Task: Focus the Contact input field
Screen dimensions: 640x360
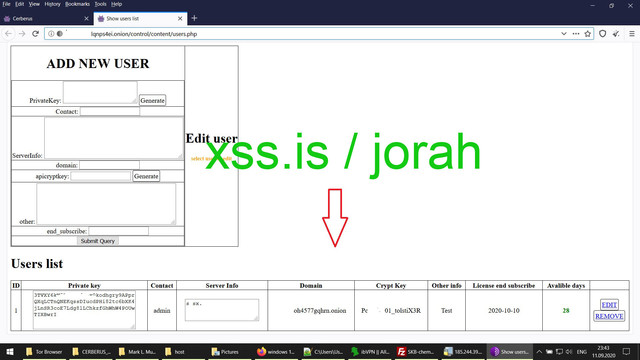Action: point(110,111)
